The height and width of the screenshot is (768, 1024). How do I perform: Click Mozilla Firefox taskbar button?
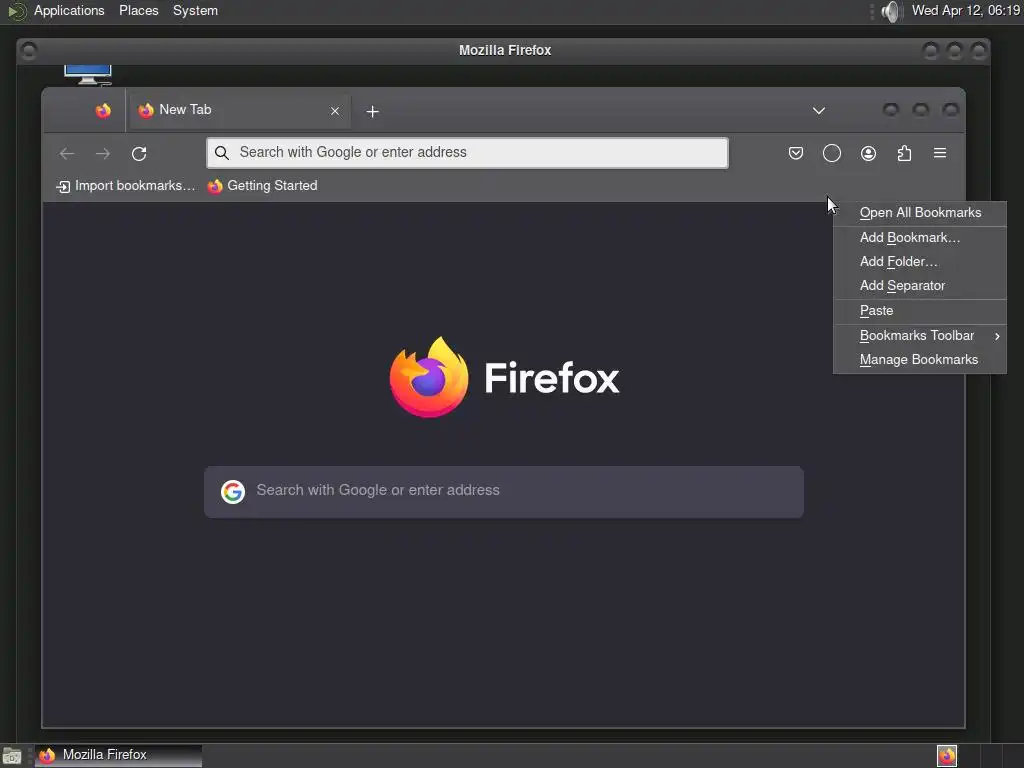119,756
